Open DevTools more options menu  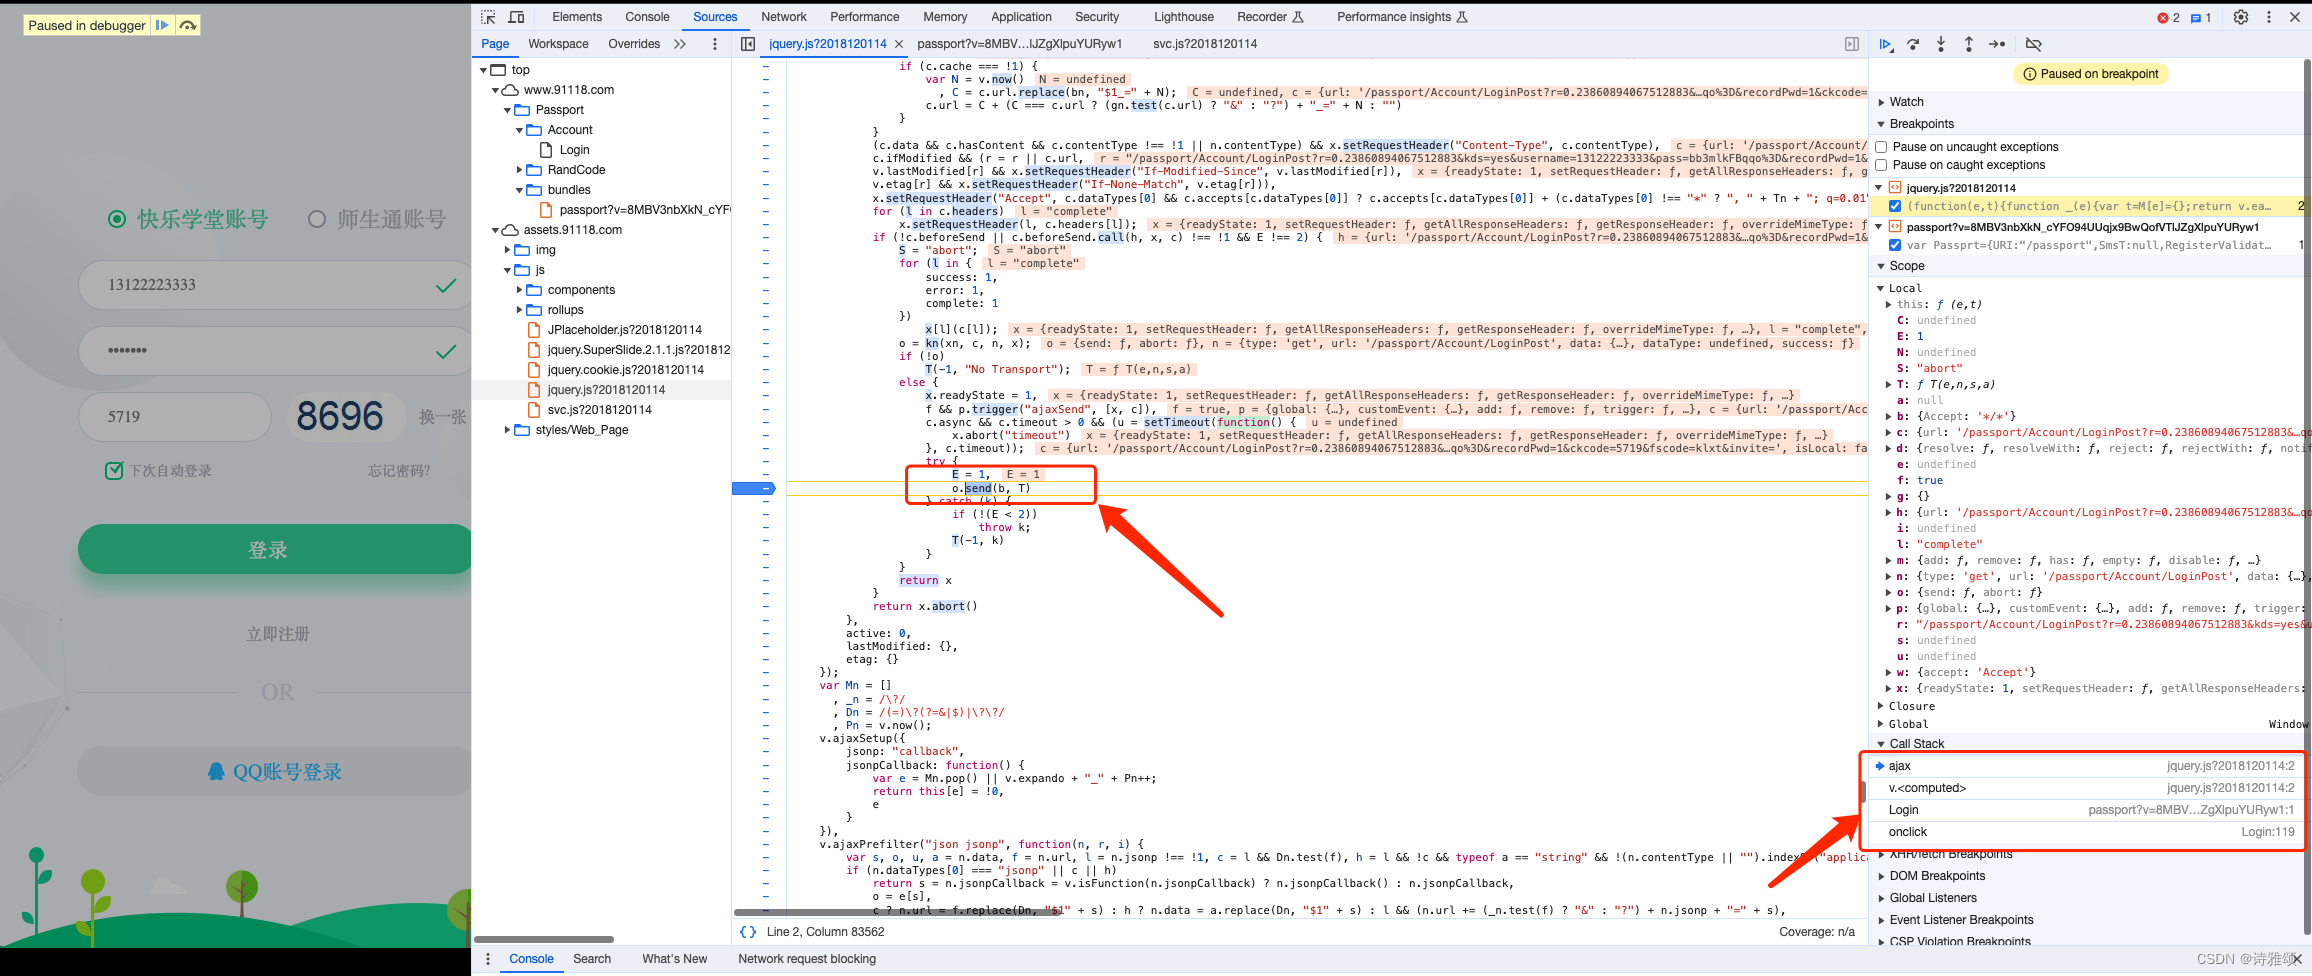[2269, 17]
